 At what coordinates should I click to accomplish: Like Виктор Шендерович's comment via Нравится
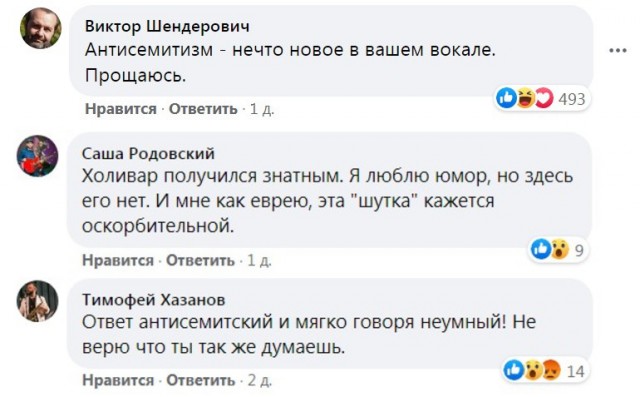click(121, 109)
